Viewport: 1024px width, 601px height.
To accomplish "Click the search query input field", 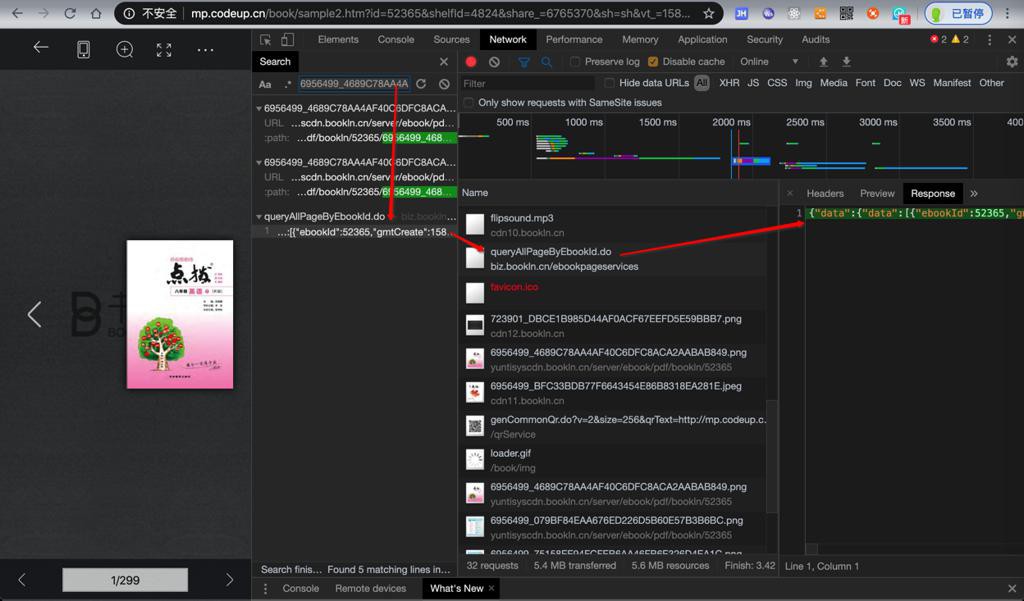I will point(354,84).
